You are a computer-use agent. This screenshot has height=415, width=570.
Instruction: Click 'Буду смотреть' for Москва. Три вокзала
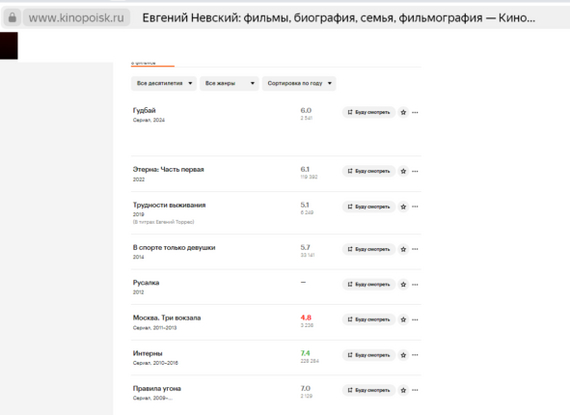(369, 319)
